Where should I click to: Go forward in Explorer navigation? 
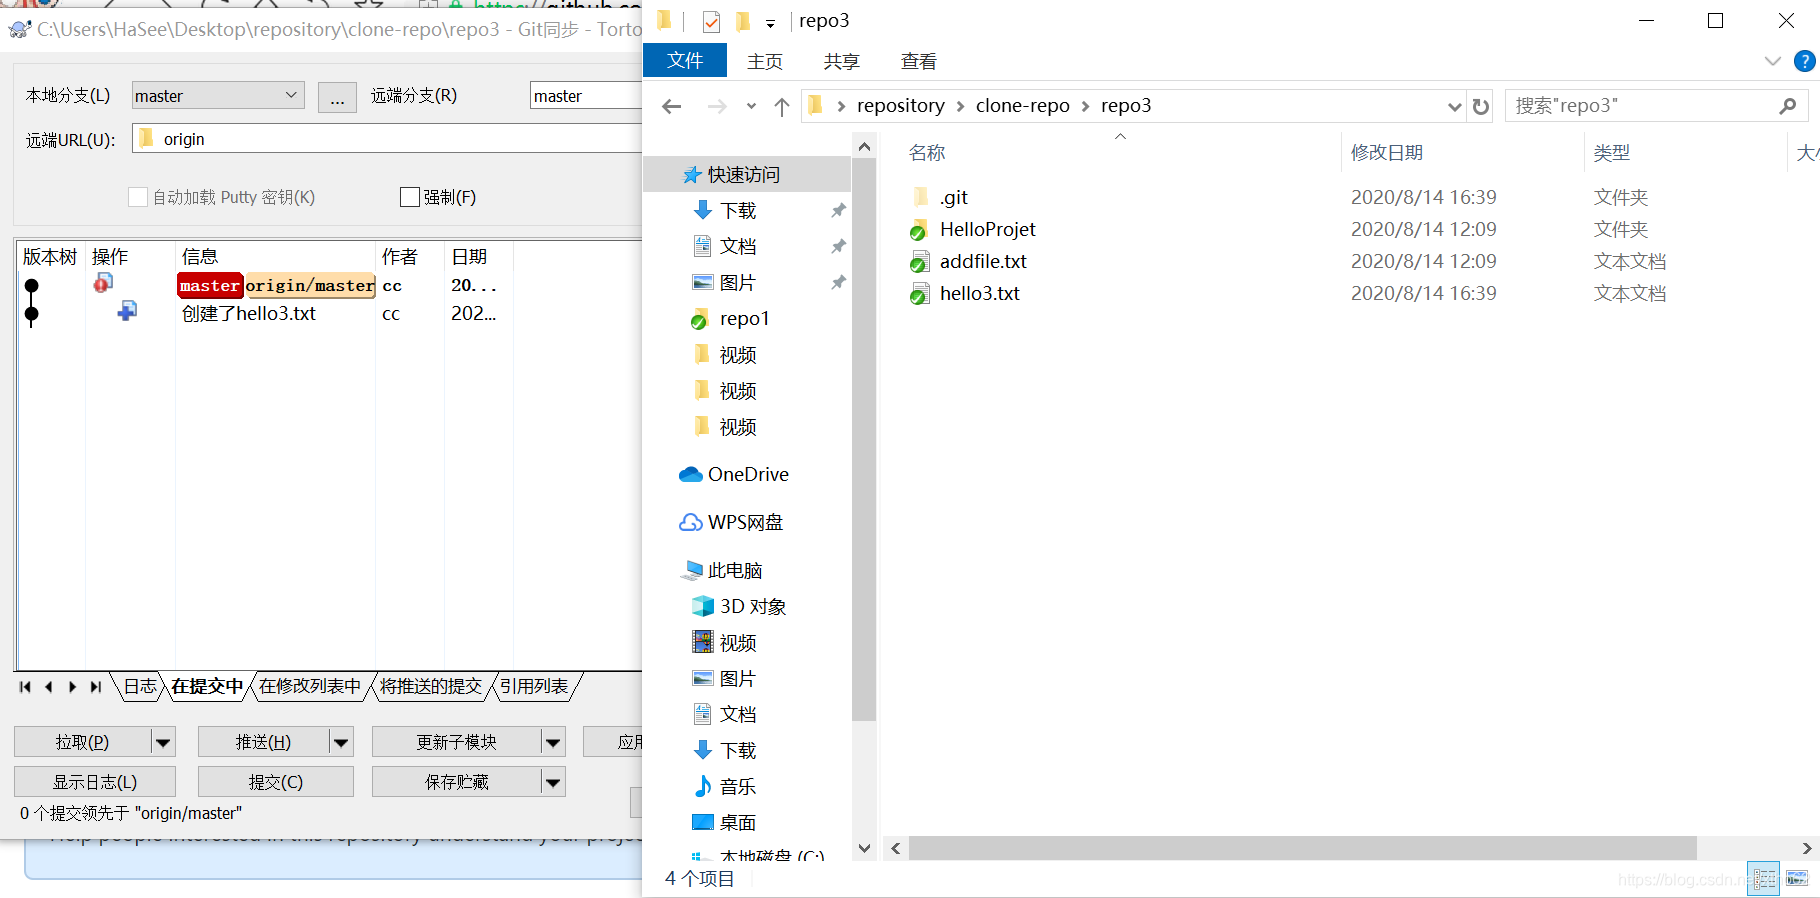[x=717, y=106]
